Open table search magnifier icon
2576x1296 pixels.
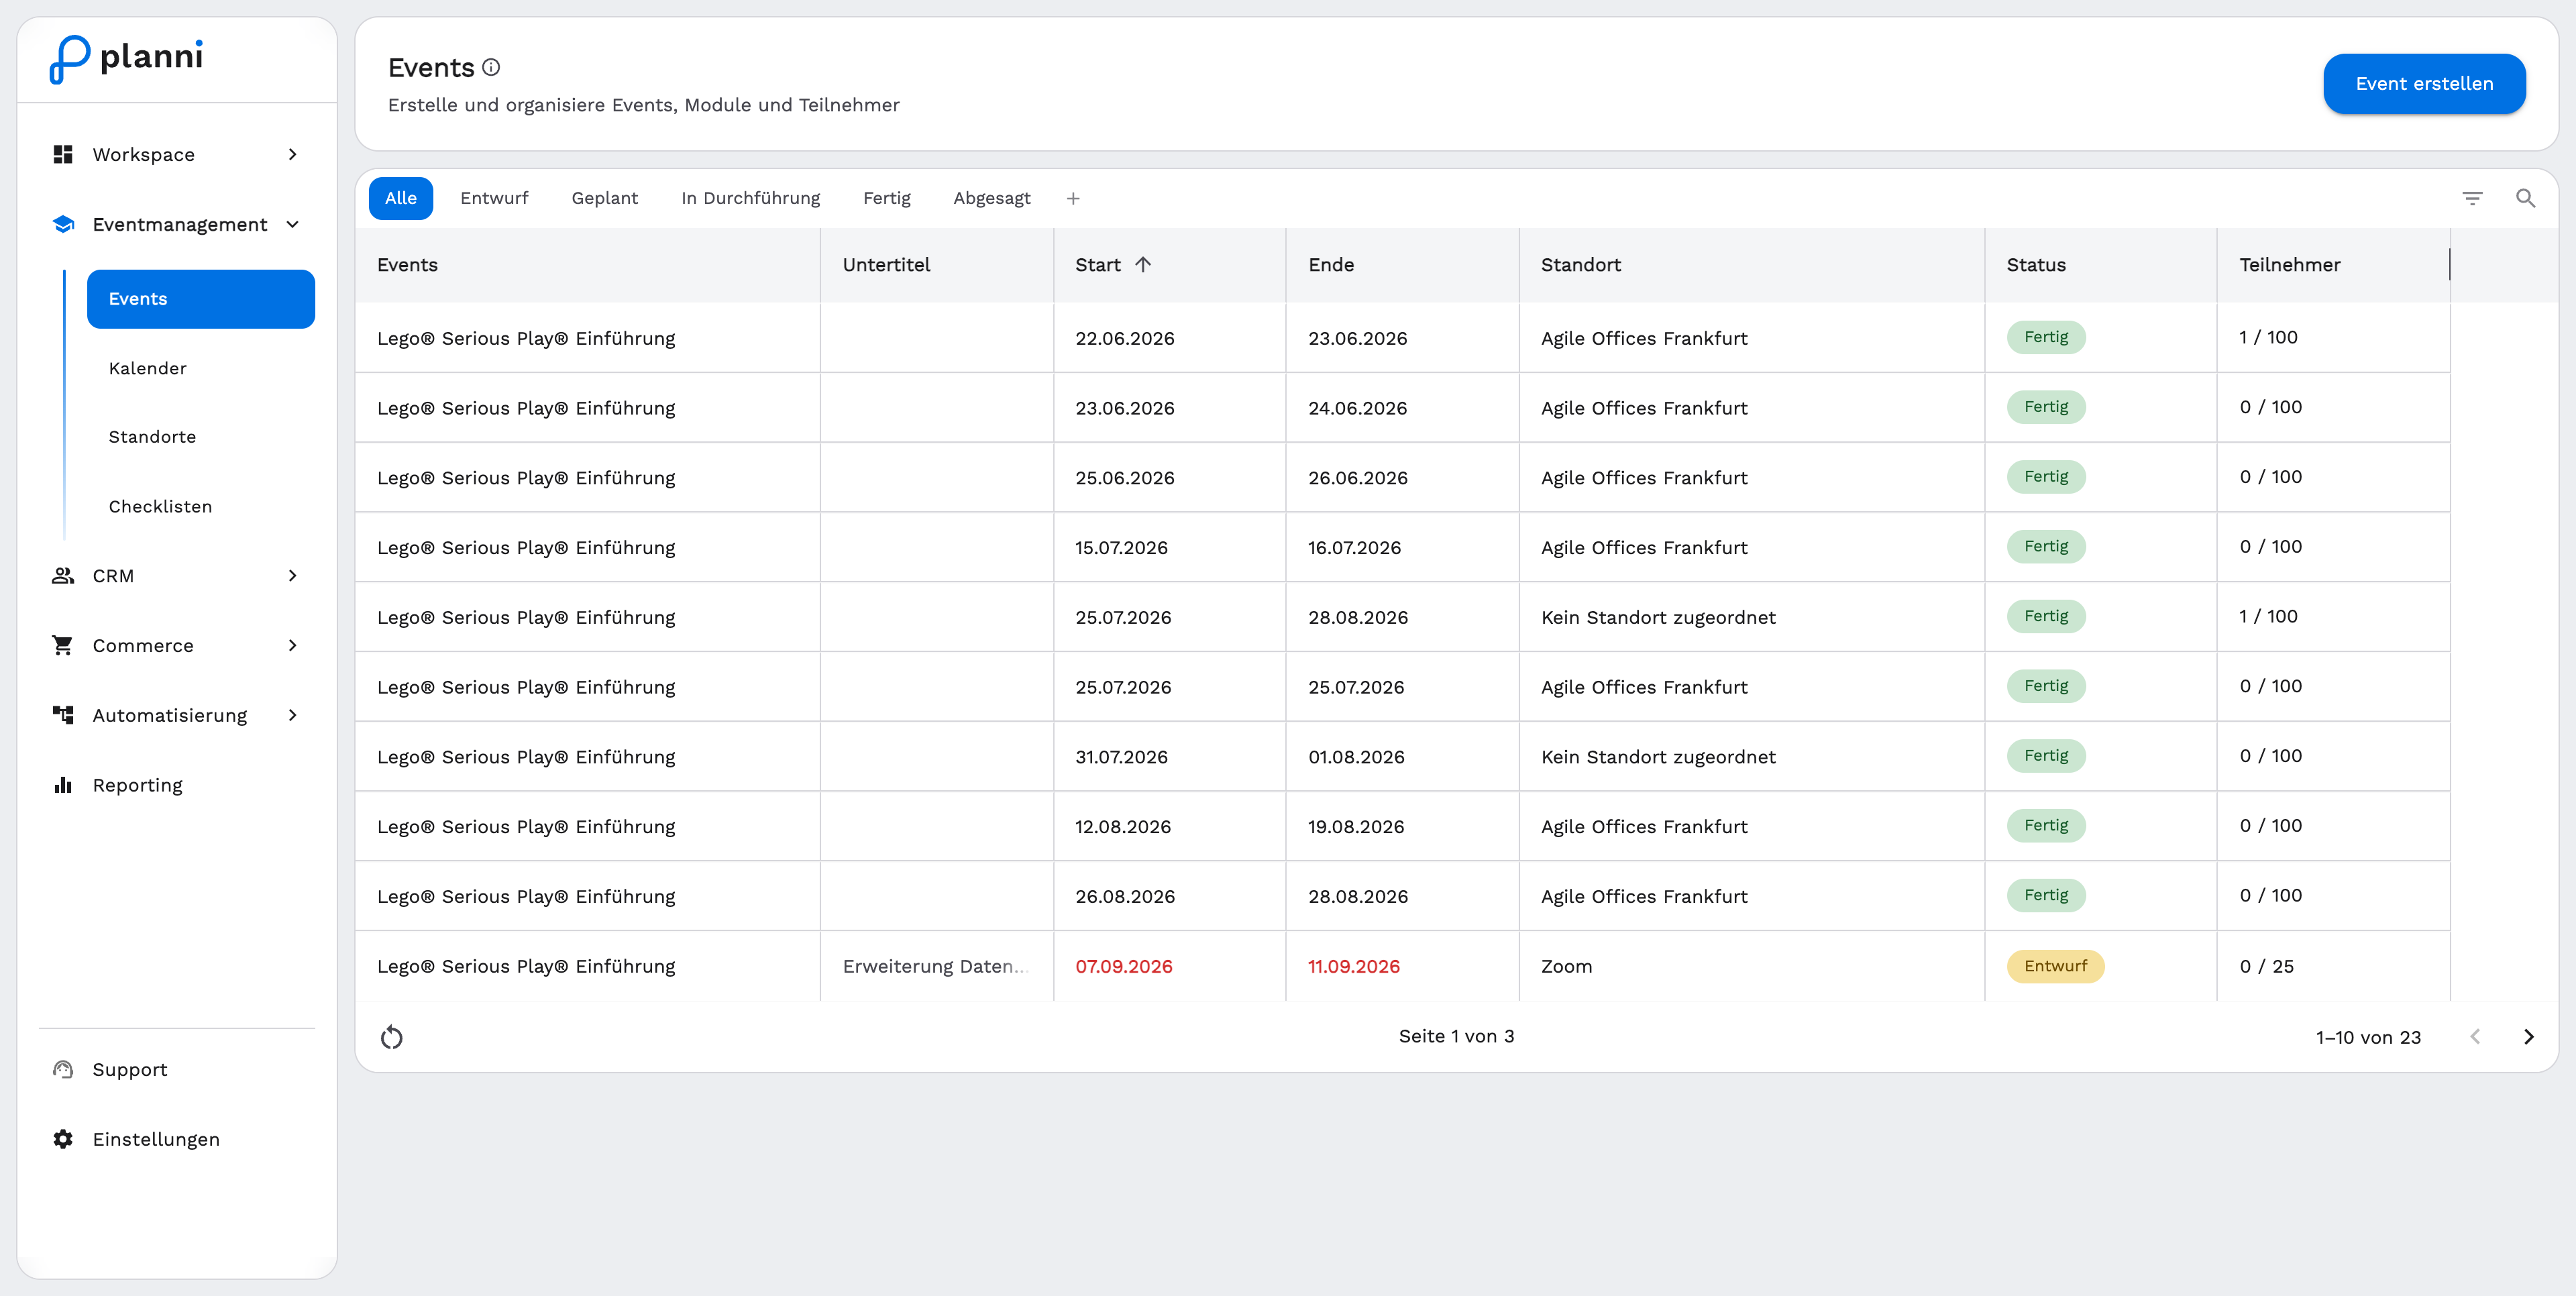[x=2525, y=198]
